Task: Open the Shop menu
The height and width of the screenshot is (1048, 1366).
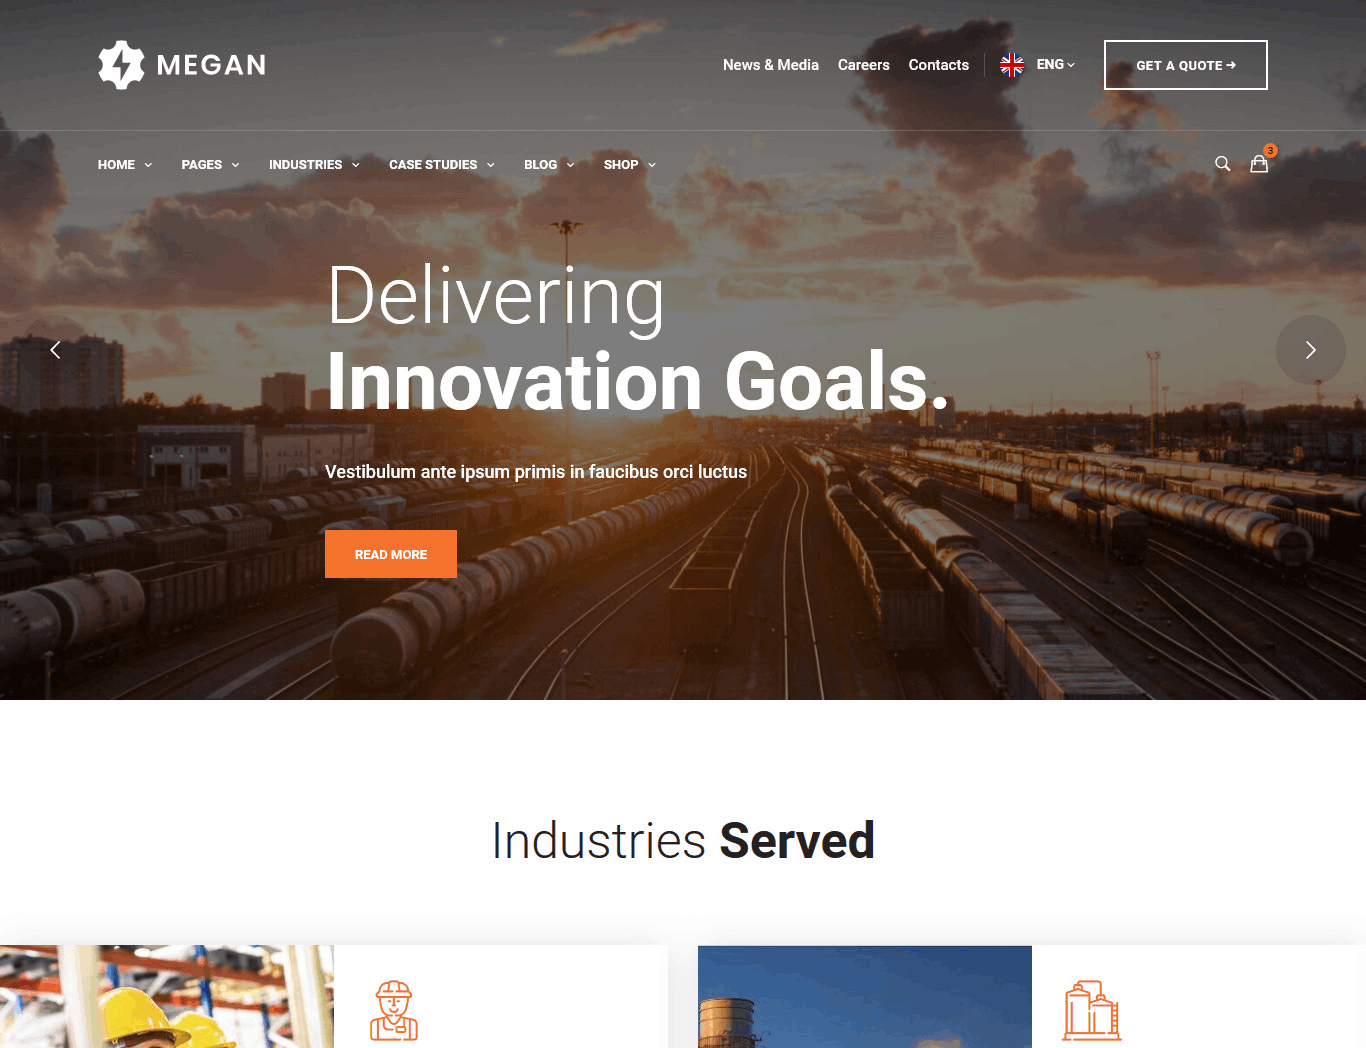Action: pyautogui.click(x=629, y=165)
